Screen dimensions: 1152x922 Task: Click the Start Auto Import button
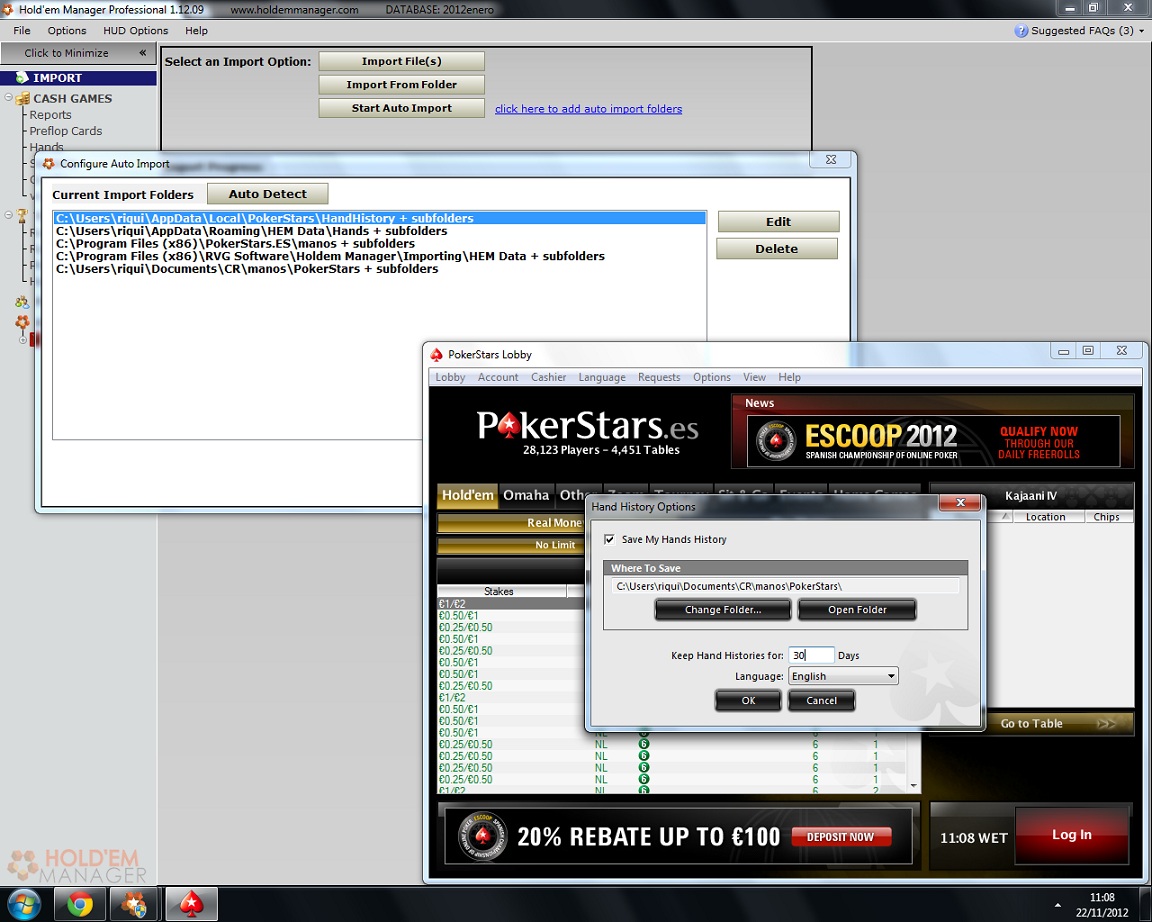(401, 108)
